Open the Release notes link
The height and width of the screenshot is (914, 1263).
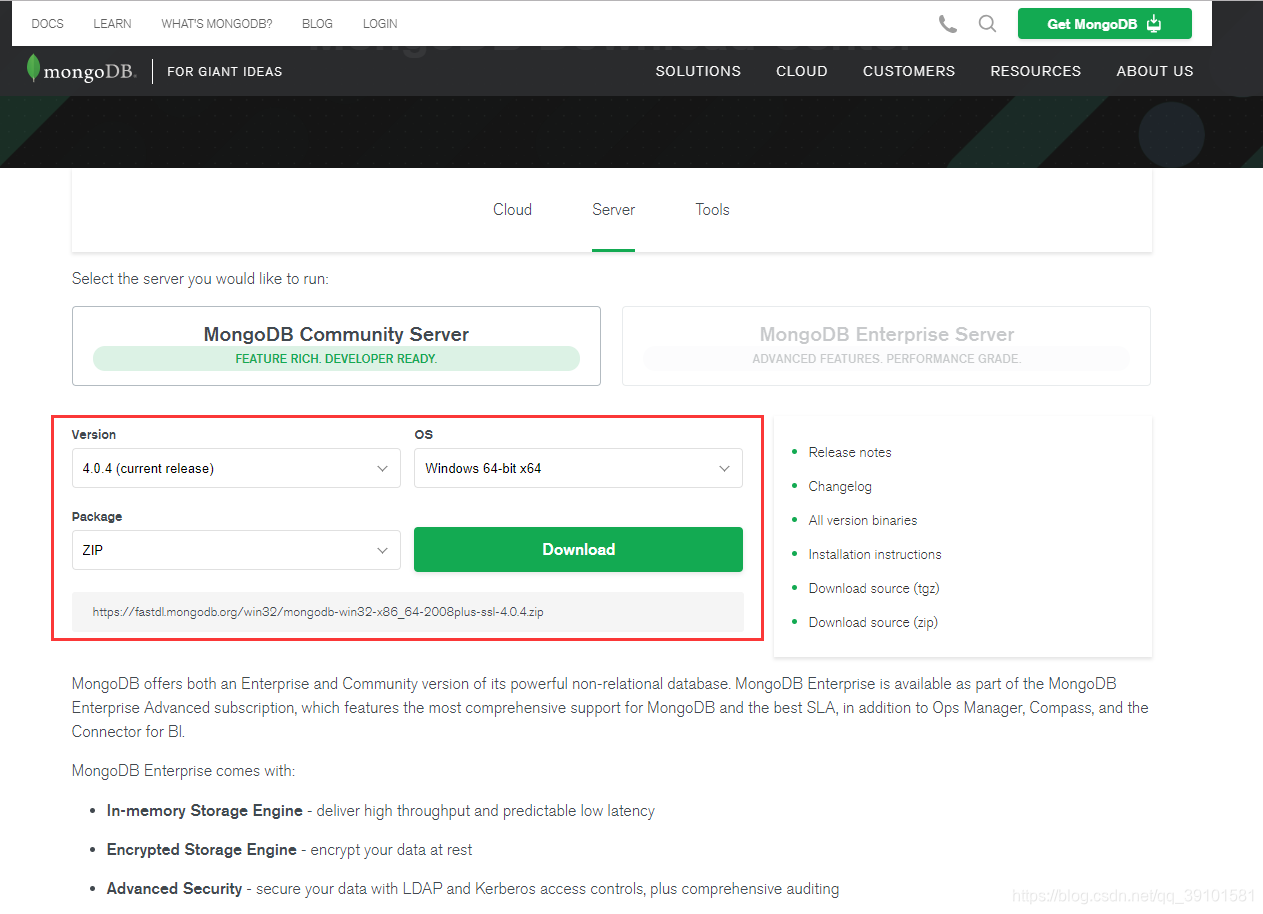[x=850, y=453]
